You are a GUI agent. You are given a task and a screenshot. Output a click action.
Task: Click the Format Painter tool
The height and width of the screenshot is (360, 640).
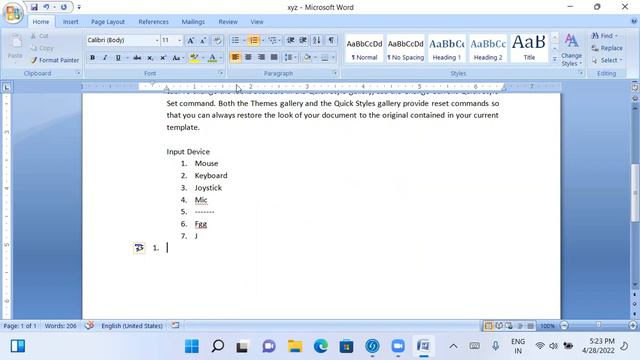[x=55, y=60]
